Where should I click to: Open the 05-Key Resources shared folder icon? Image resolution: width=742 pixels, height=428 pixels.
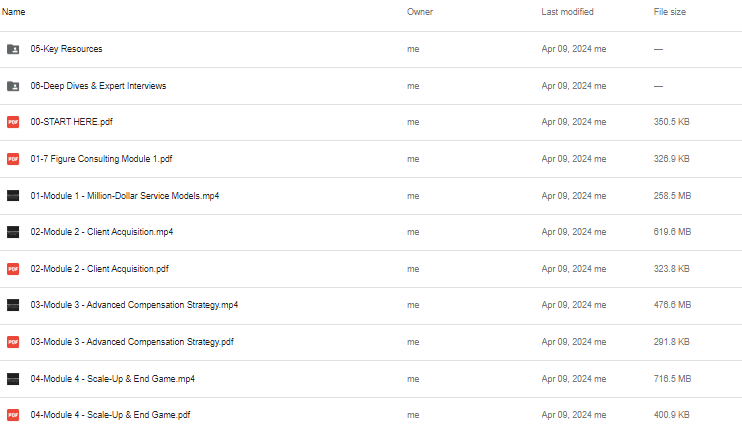click(x=13, y=49)
